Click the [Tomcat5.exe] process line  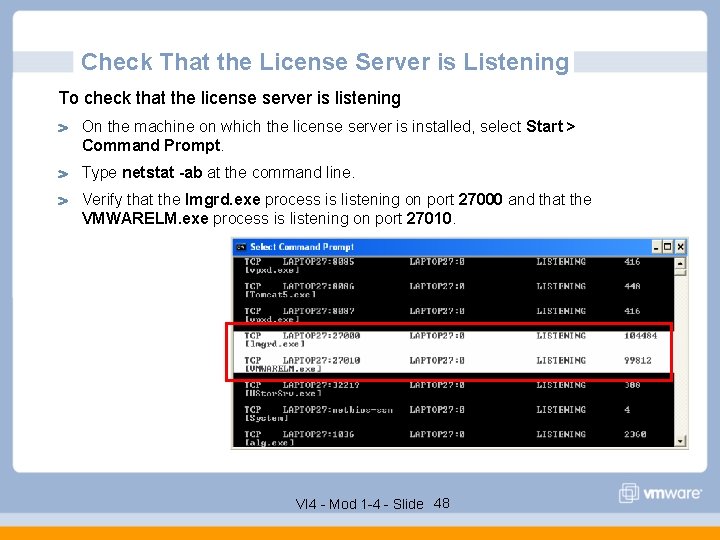pyautogui.click(x=280, y=294)
